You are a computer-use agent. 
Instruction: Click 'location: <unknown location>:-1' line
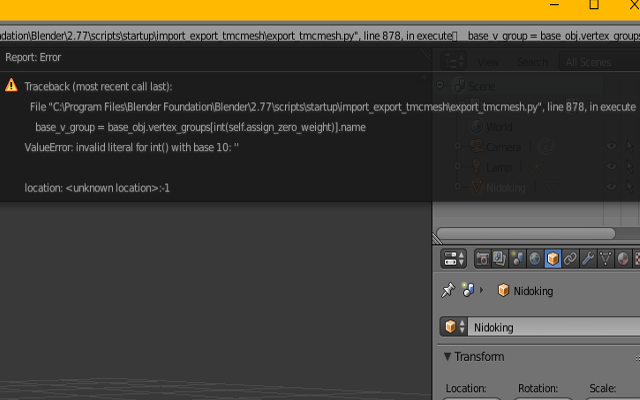[x=97, y=188]
